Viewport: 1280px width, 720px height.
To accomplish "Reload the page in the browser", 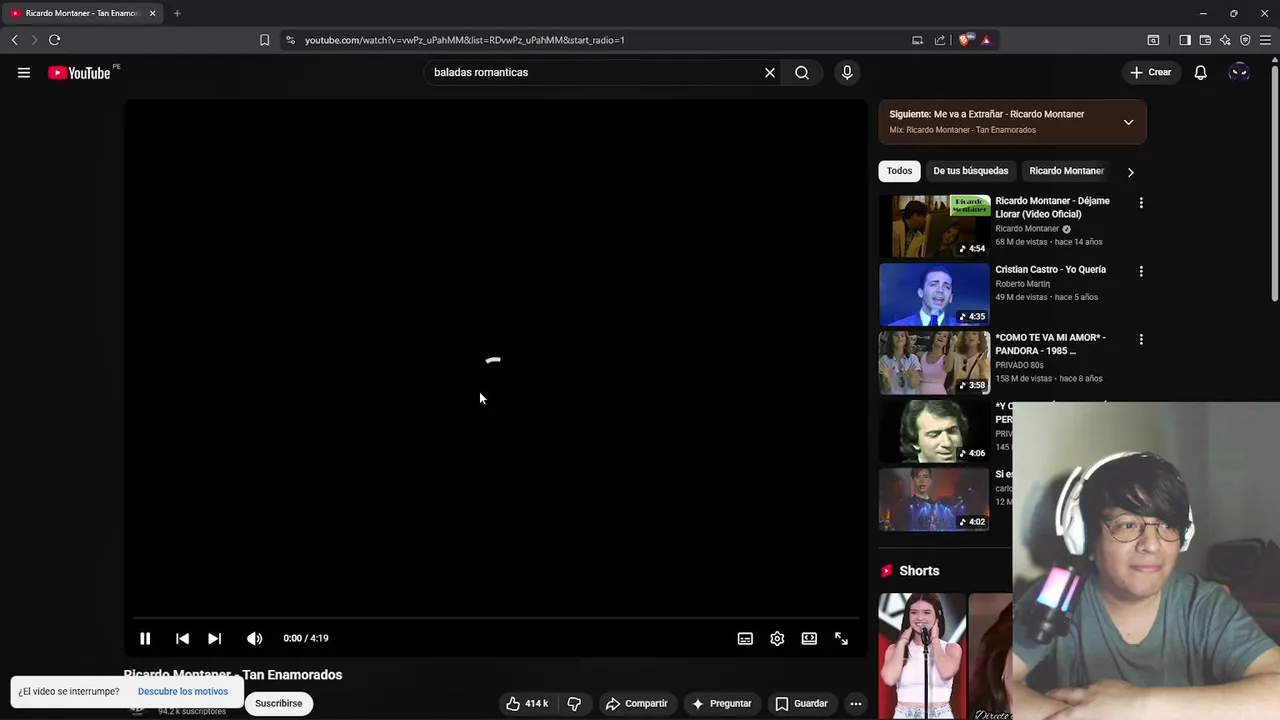I will click(54, 40).
